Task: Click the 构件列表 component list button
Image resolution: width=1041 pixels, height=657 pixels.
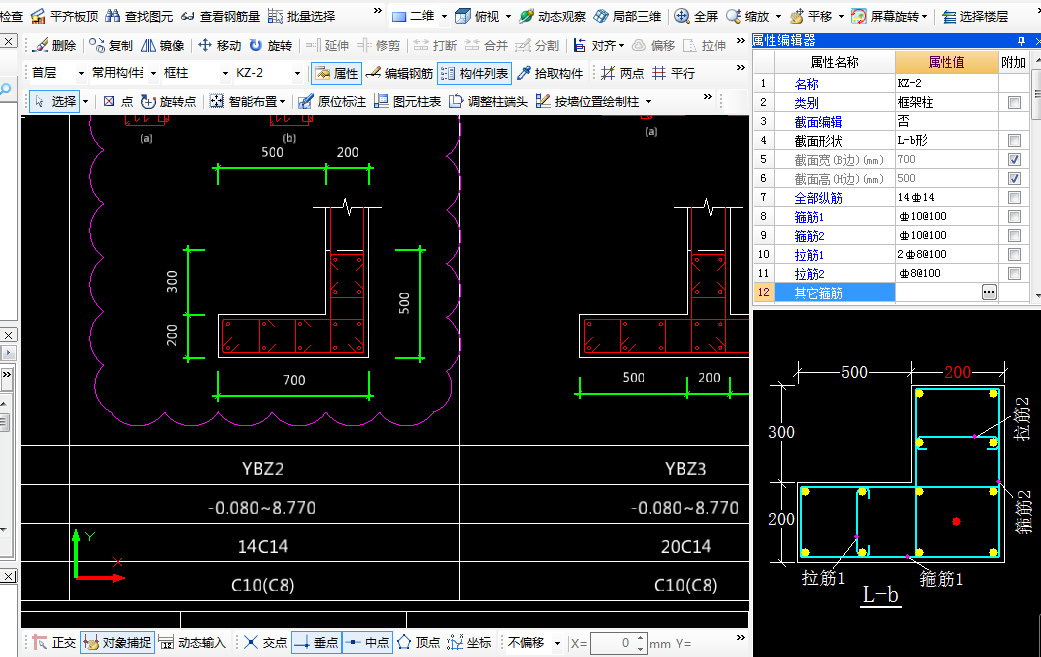Action: point(475,74)
